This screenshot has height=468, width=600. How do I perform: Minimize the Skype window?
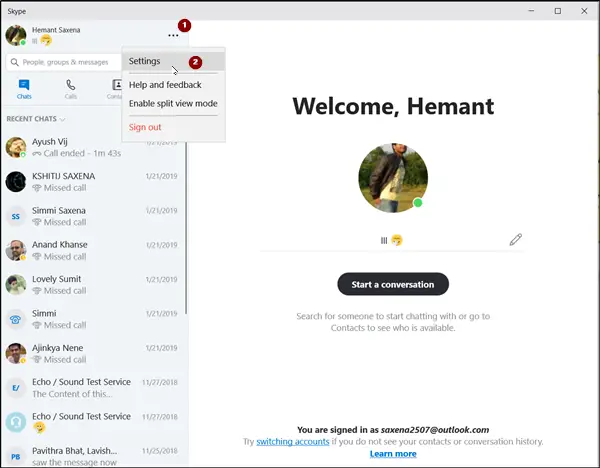[x=531, y=11]
